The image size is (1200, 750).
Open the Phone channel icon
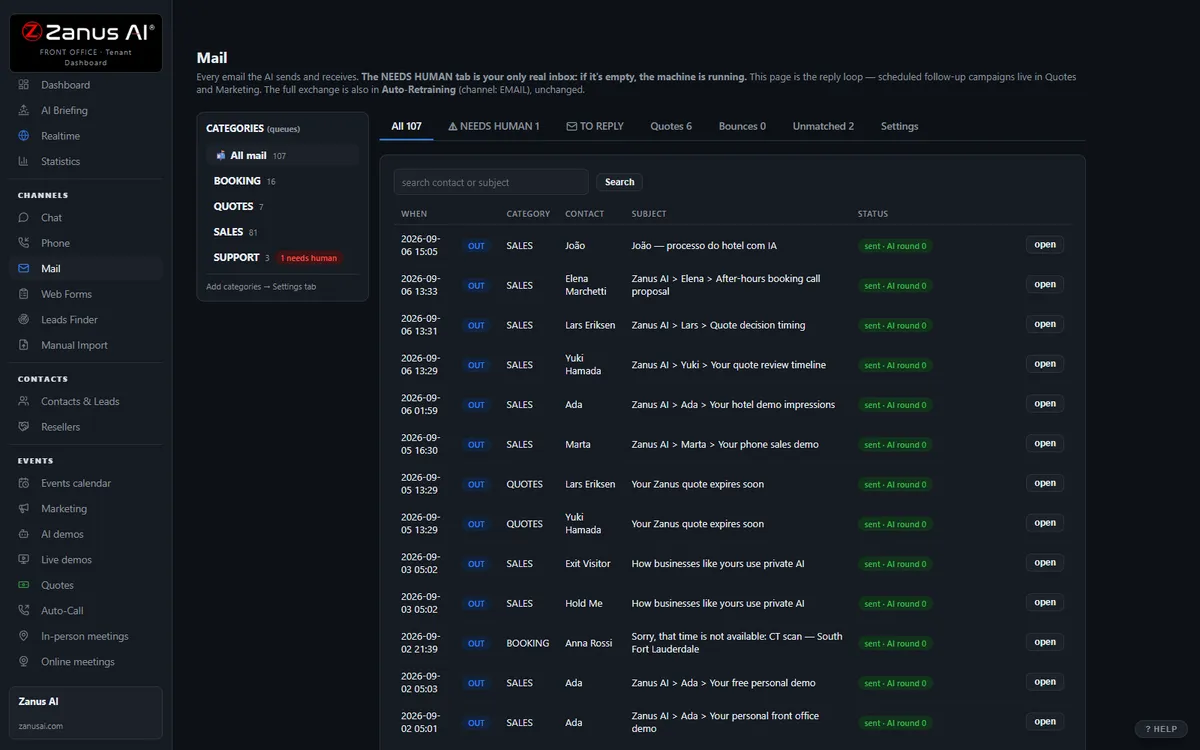(24, 243)
